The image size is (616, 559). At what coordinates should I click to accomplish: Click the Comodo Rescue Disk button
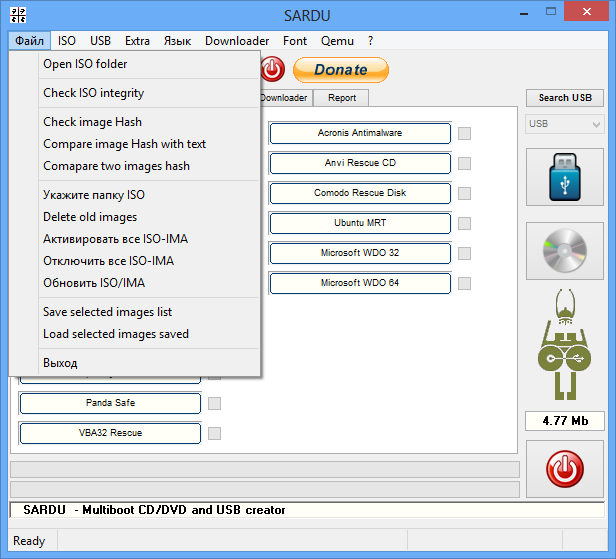360,193
